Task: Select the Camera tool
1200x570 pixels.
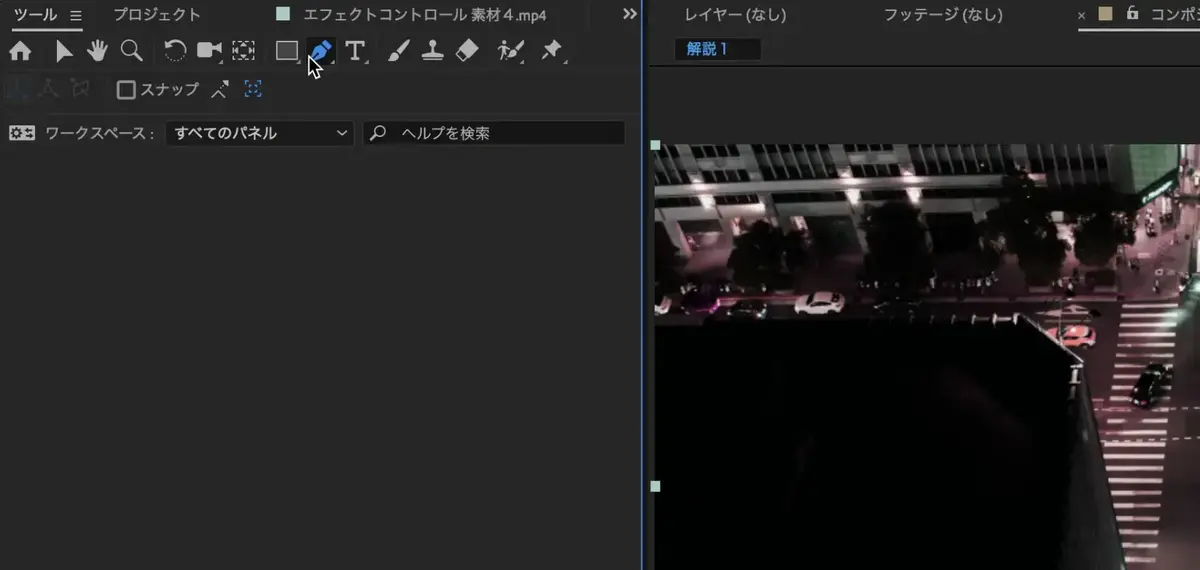Action: [209, 51]
